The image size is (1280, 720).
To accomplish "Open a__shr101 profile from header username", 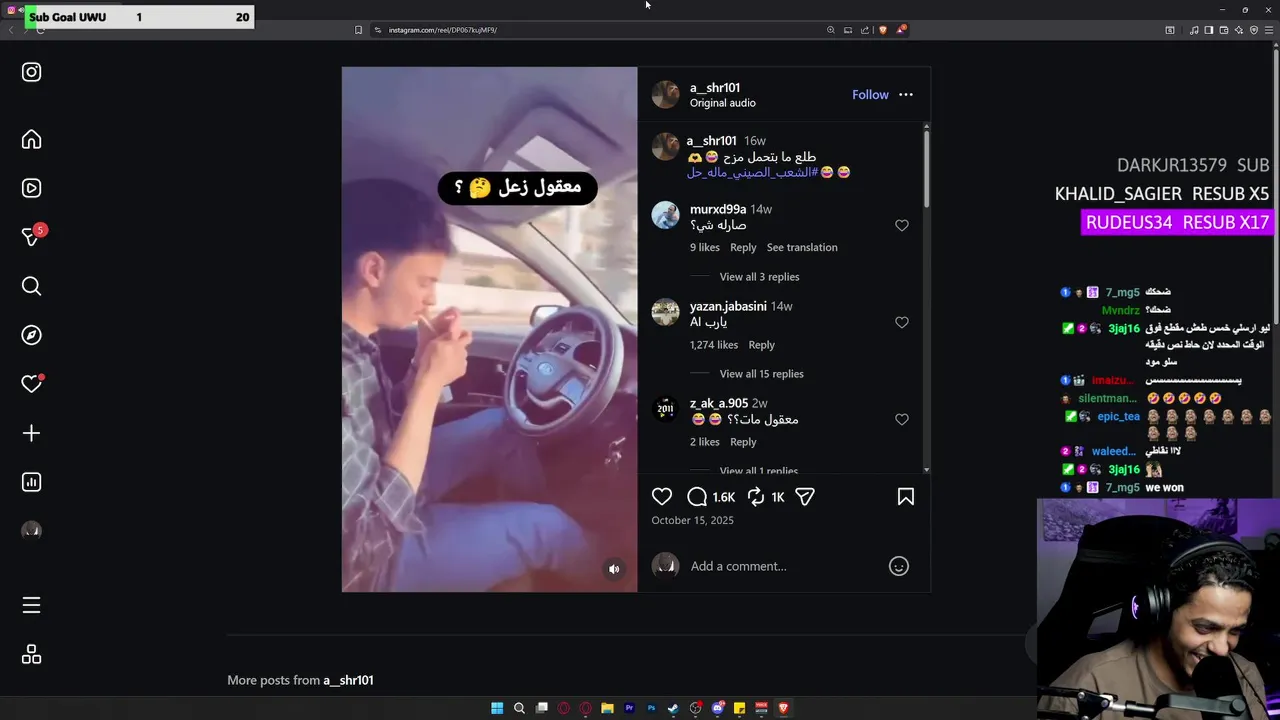I will pos(715,88).
